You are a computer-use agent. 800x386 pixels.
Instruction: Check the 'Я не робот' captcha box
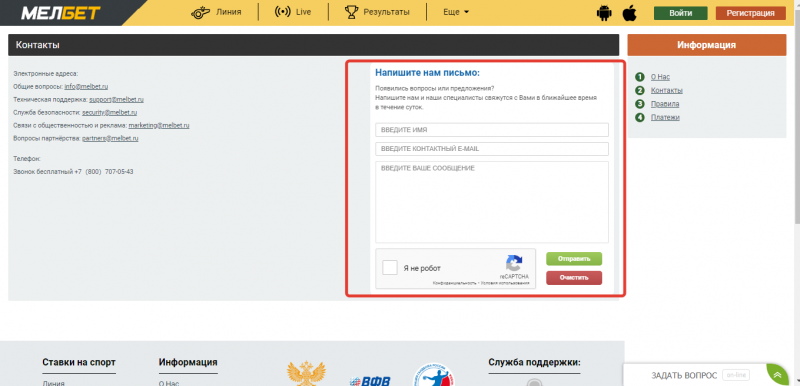(x=390, y=268)
